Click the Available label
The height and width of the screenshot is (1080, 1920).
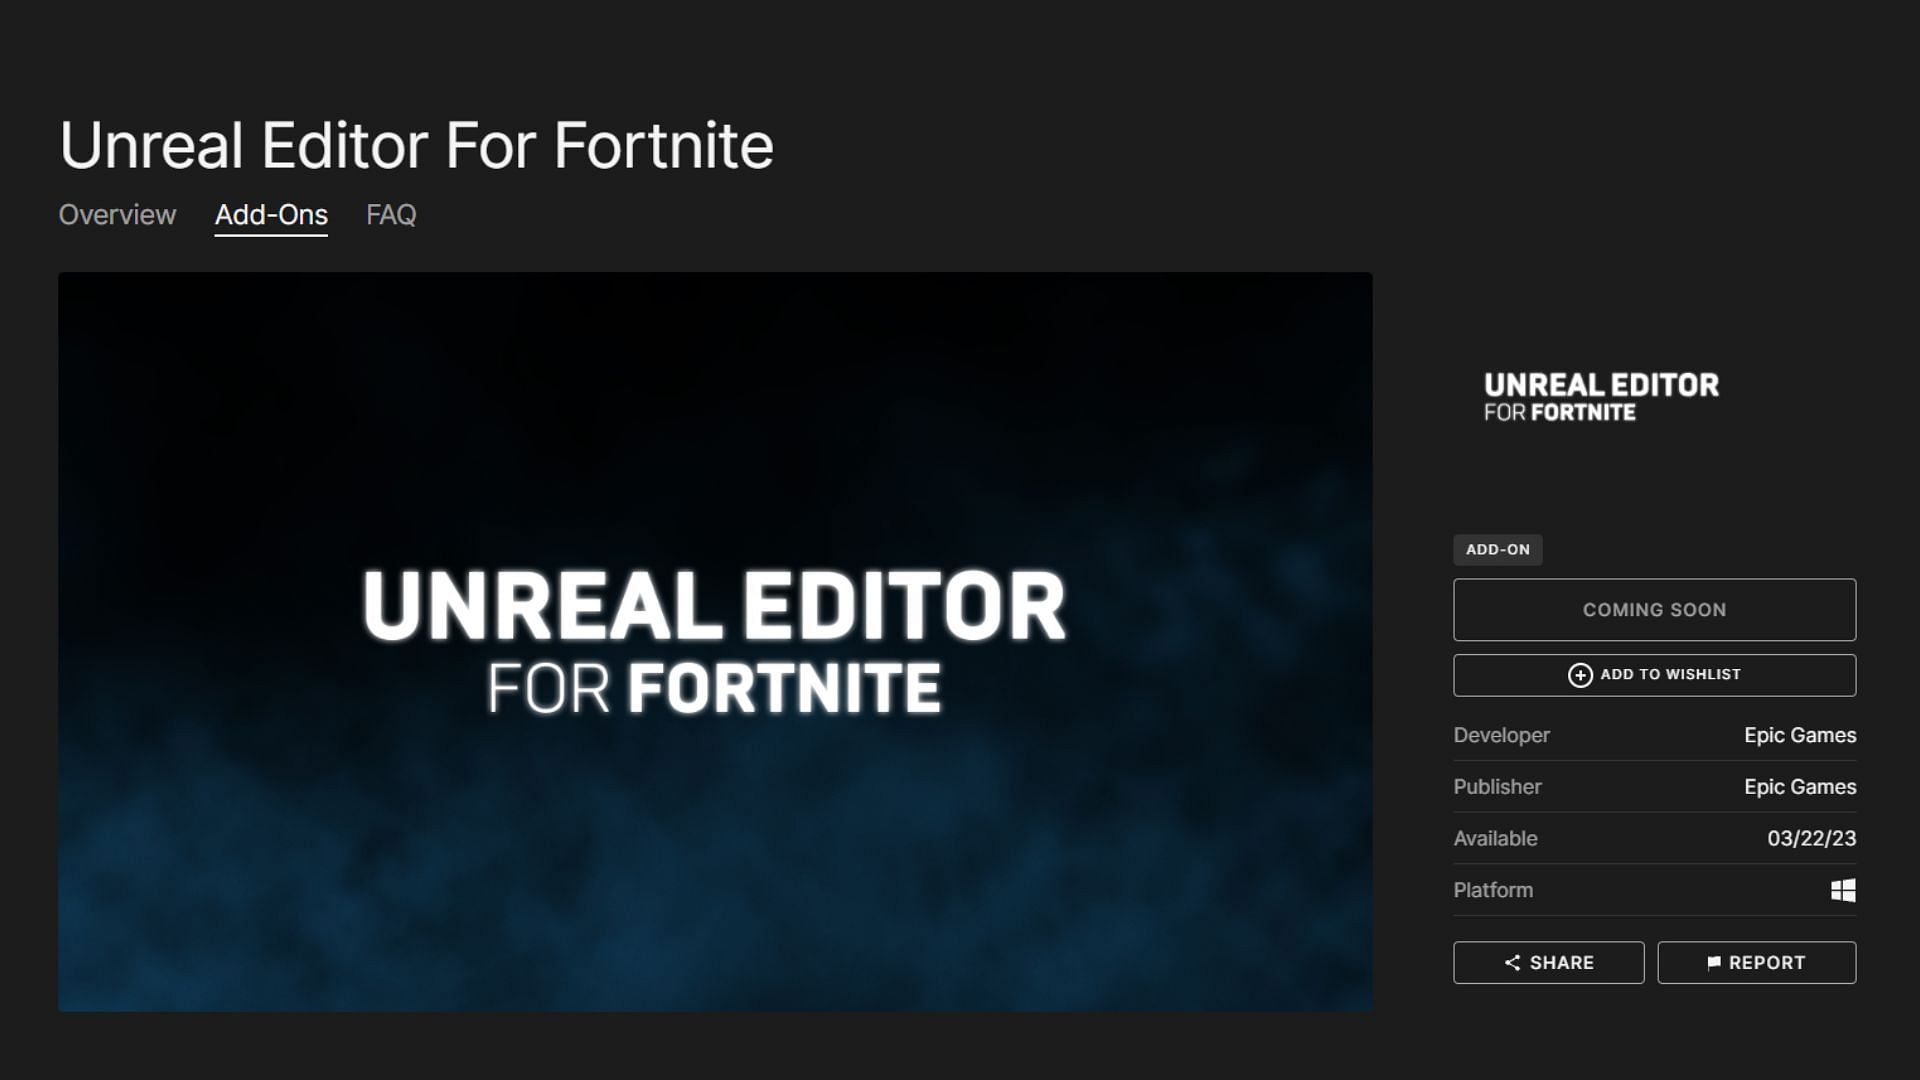pos(1495,839)
